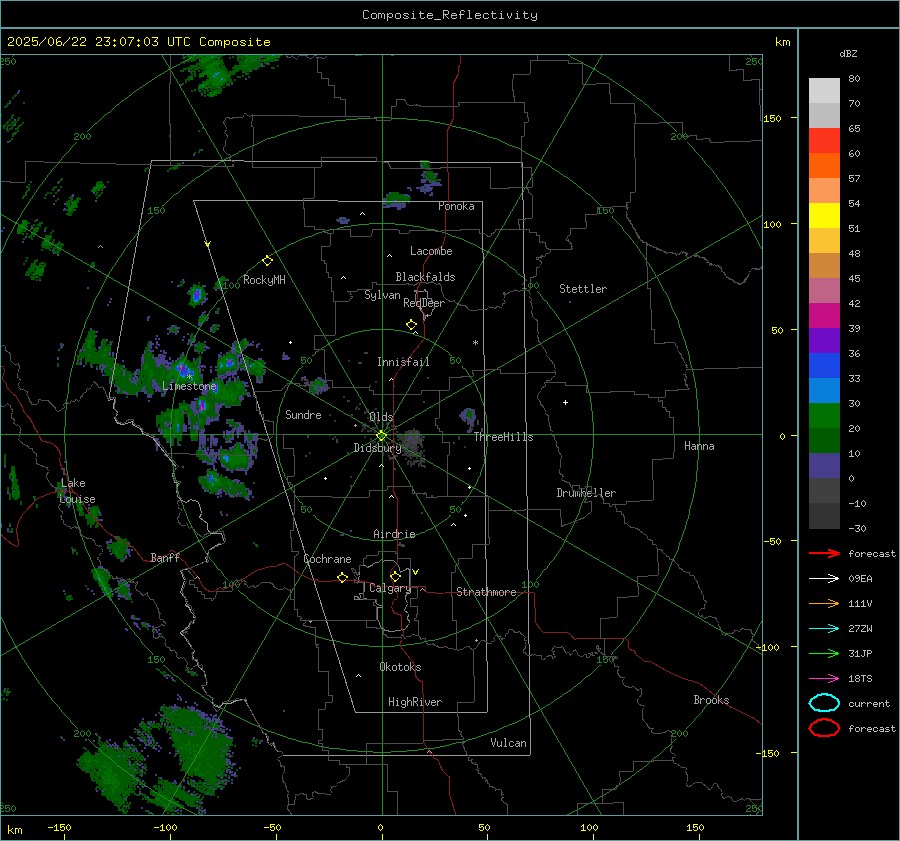Click the Cochrane label
This screenshot has width=900, height=841.
(x=327, y=559)
